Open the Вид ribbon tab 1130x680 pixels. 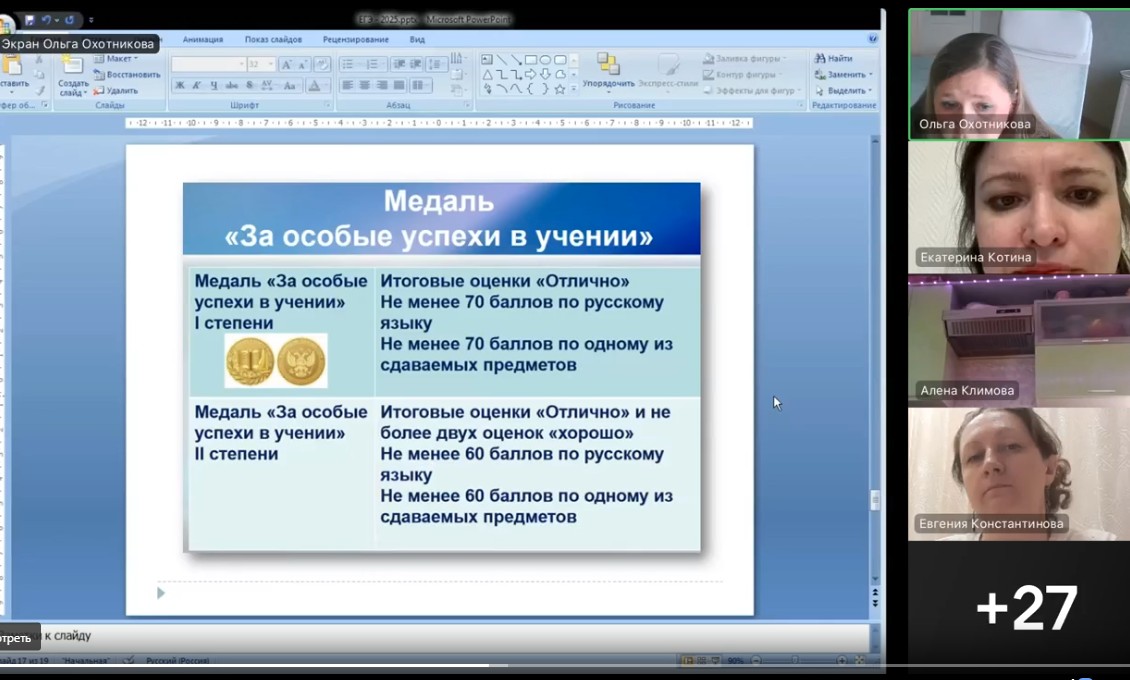pyautogui.click(x=417, y=40)
